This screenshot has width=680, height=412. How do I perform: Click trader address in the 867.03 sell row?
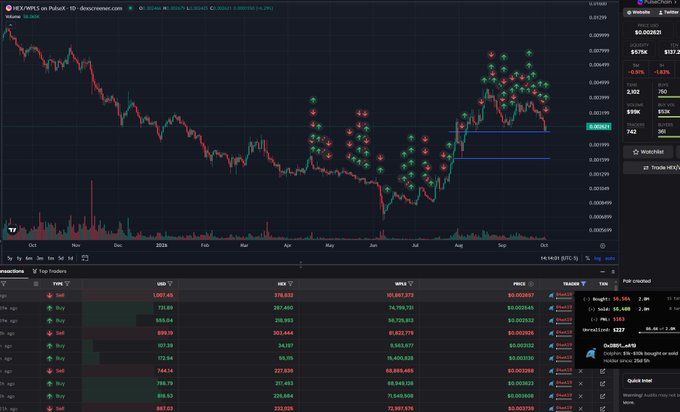pyautogui.click(x=564, y=409)
